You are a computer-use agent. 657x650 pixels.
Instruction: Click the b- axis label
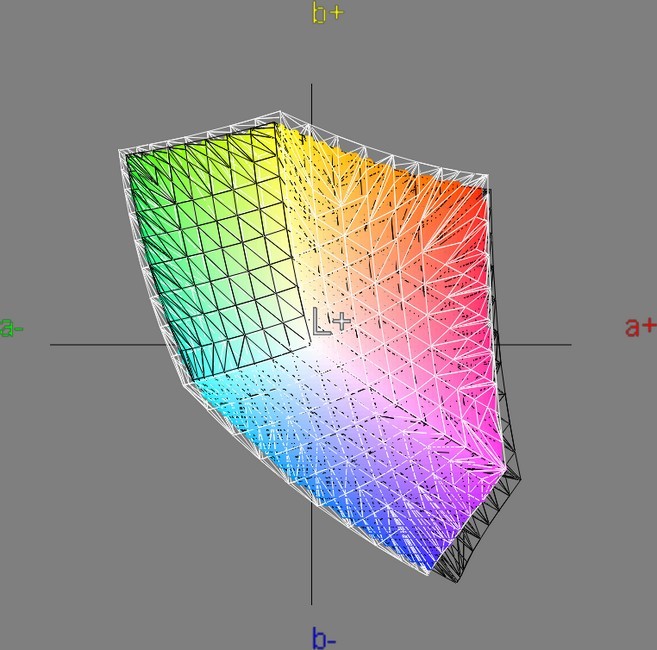(324, 638)
